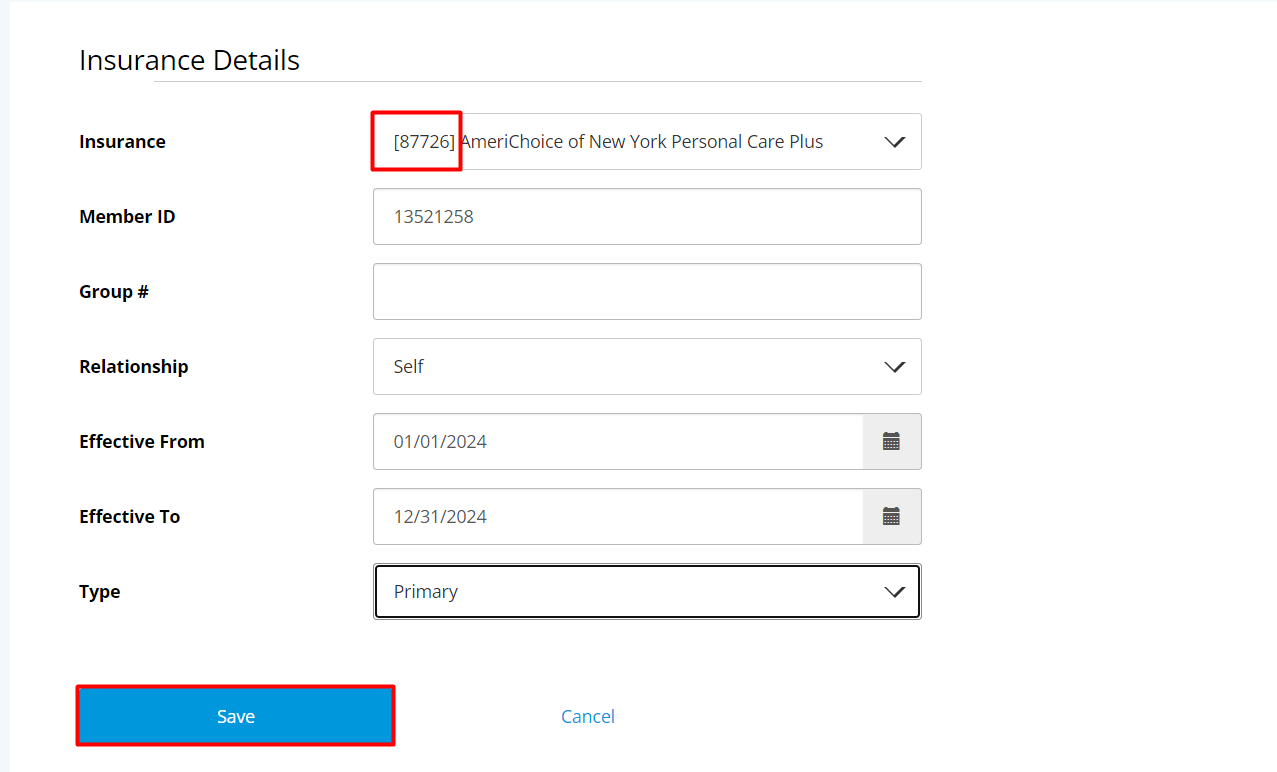The image size is (1277, 772).
Task: Click the Effective From label
Action: pos(142,442)
